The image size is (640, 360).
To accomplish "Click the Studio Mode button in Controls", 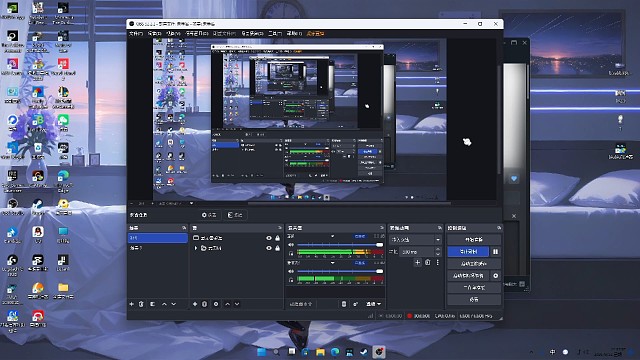I will click(x=474, y=288).
